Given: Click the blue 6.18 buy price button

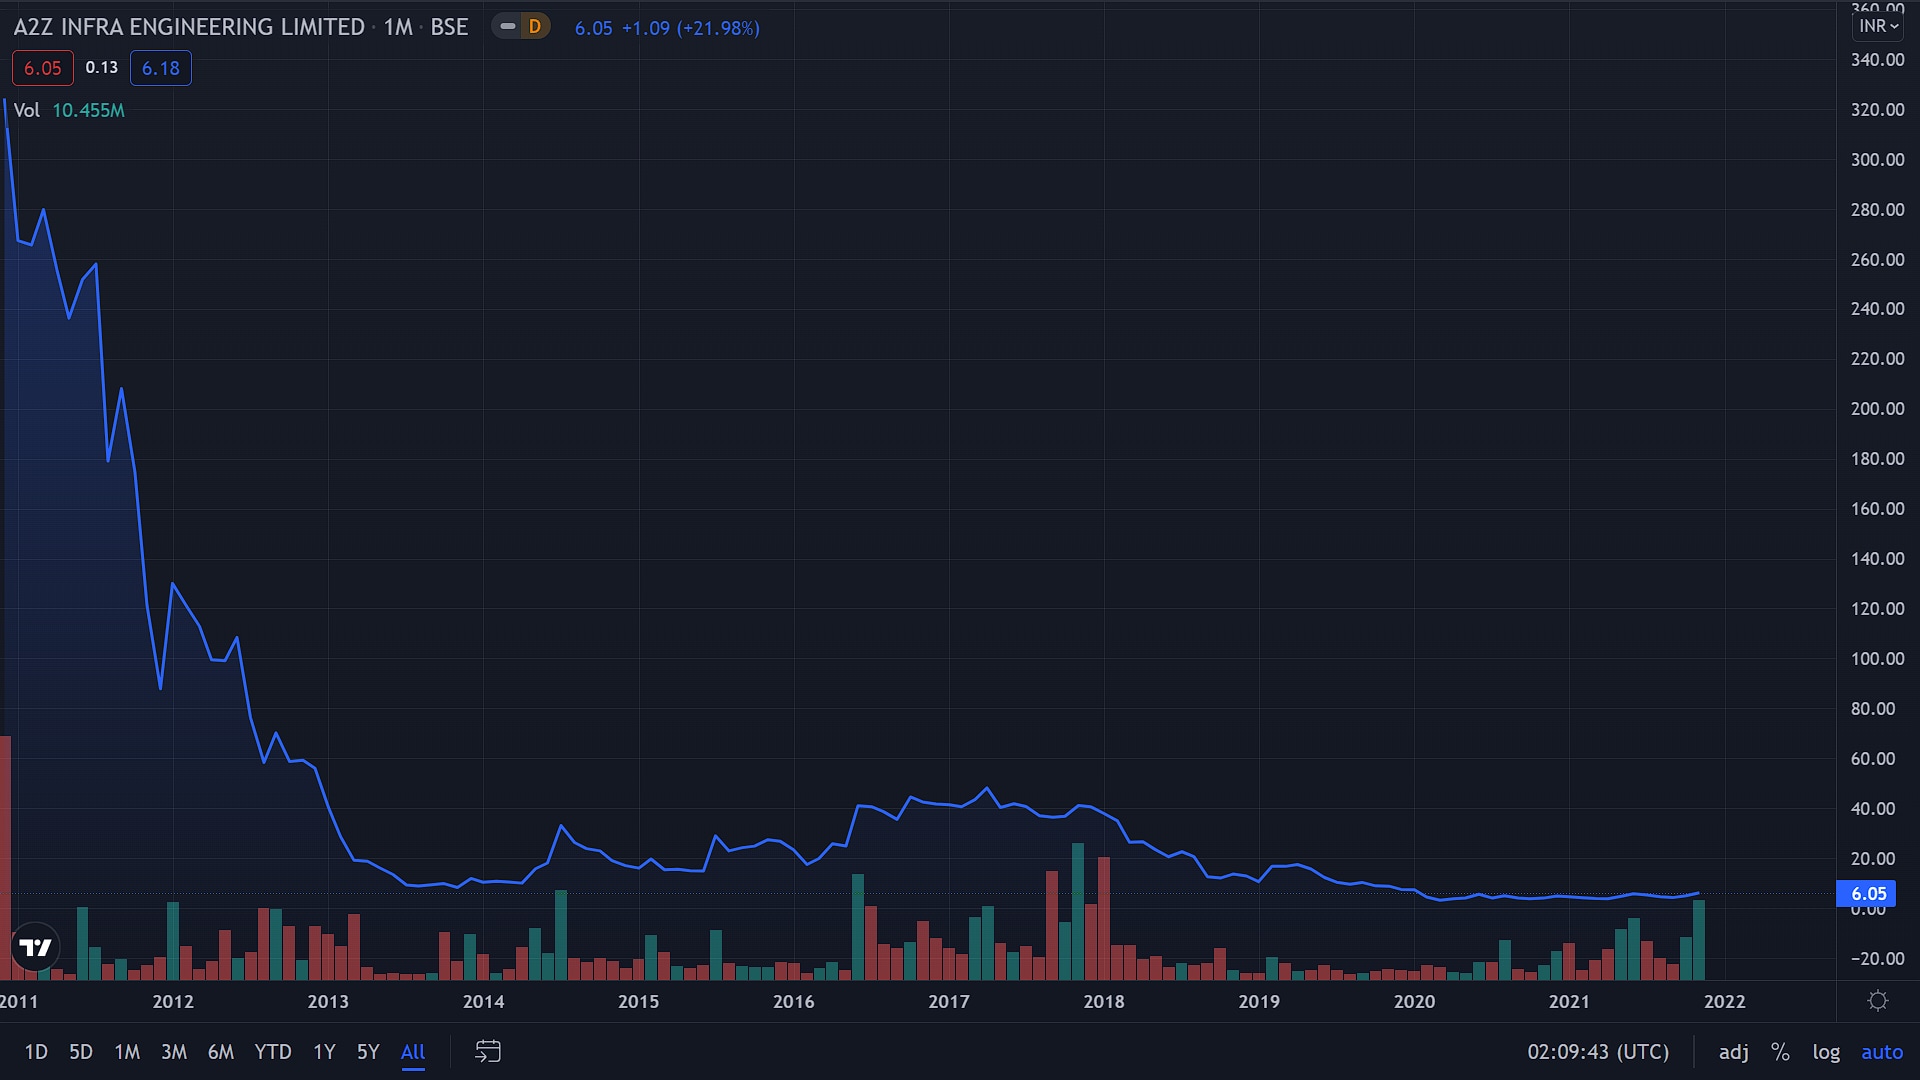Looking at the screenshot, I should coord(160,68).
